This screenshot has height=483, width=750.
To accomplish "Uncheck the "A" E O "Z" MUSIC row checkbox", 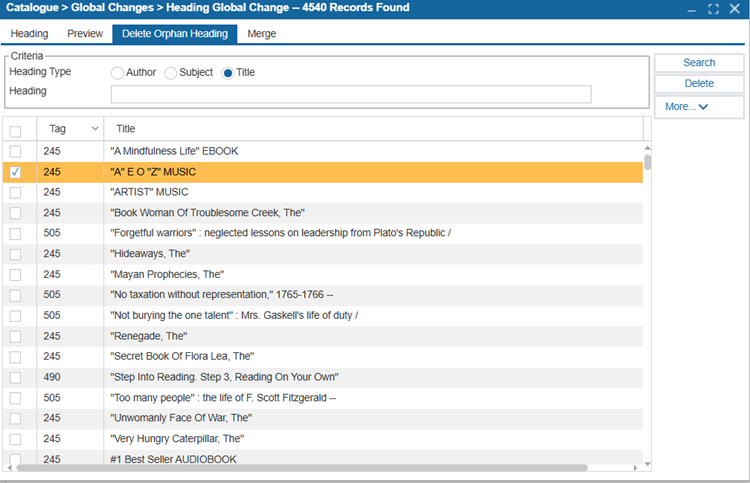I will (x=15, y=172).
